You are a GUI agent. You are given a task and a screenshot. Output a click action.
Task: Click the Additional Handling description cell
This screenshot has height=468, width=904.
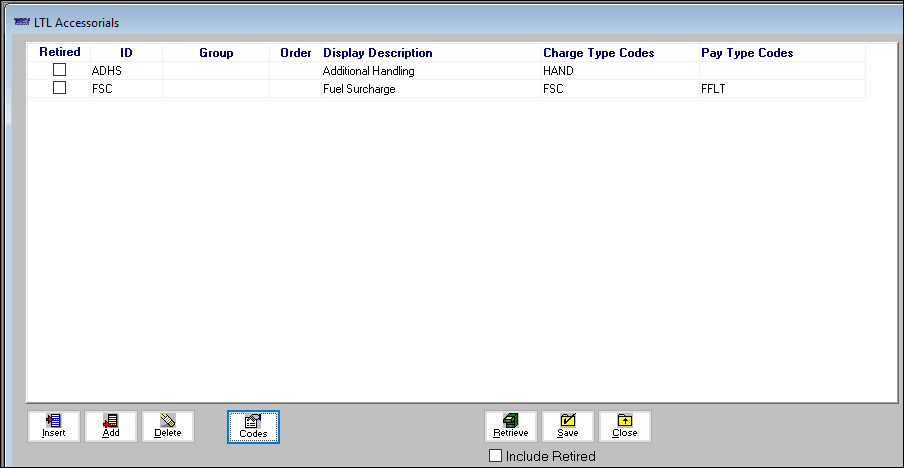(x=368, y=71)
